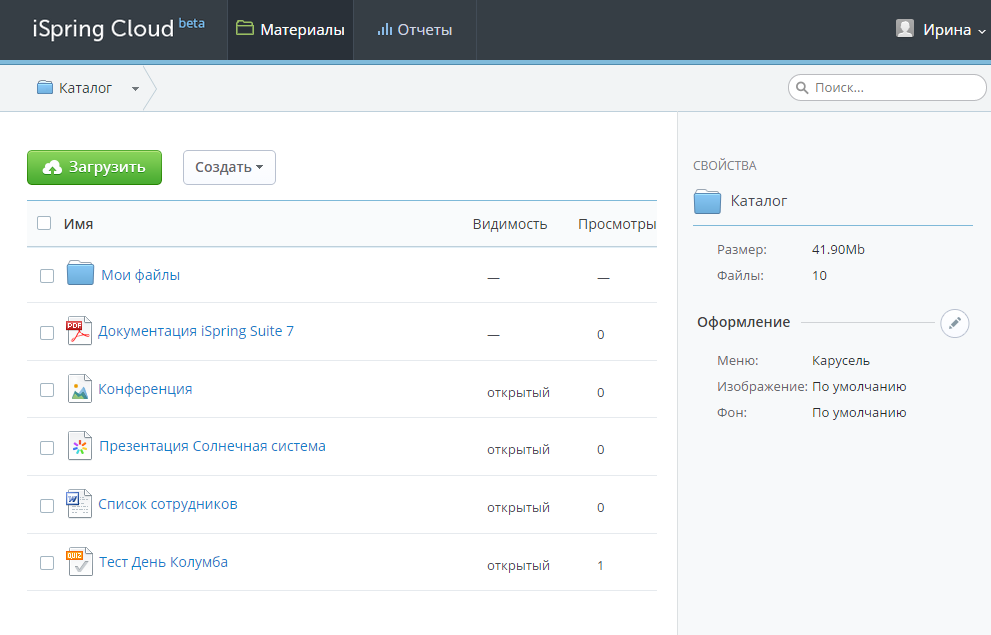Sort by the Просмотры column header

coord(617,224)
